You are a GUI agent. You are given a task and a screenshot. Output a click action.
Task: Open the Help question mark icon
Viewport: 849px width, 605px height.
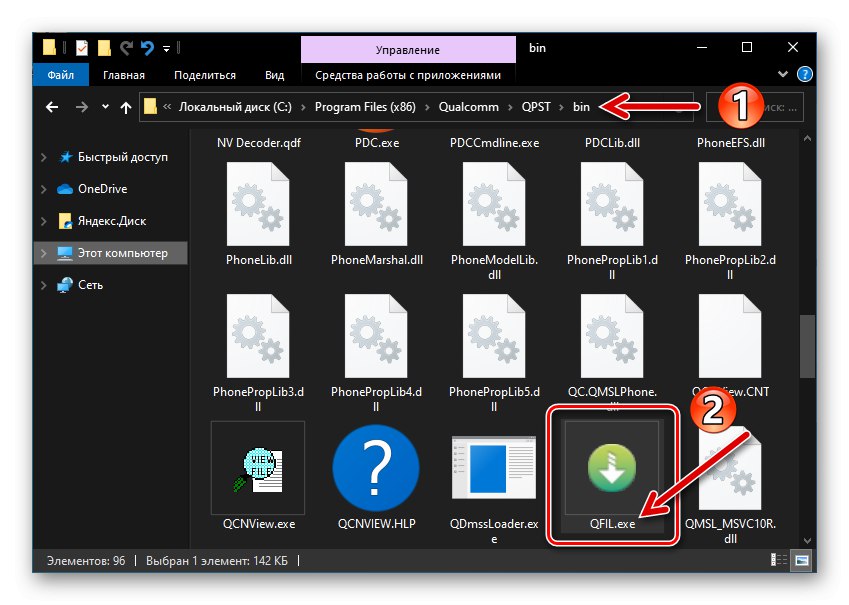805,74
